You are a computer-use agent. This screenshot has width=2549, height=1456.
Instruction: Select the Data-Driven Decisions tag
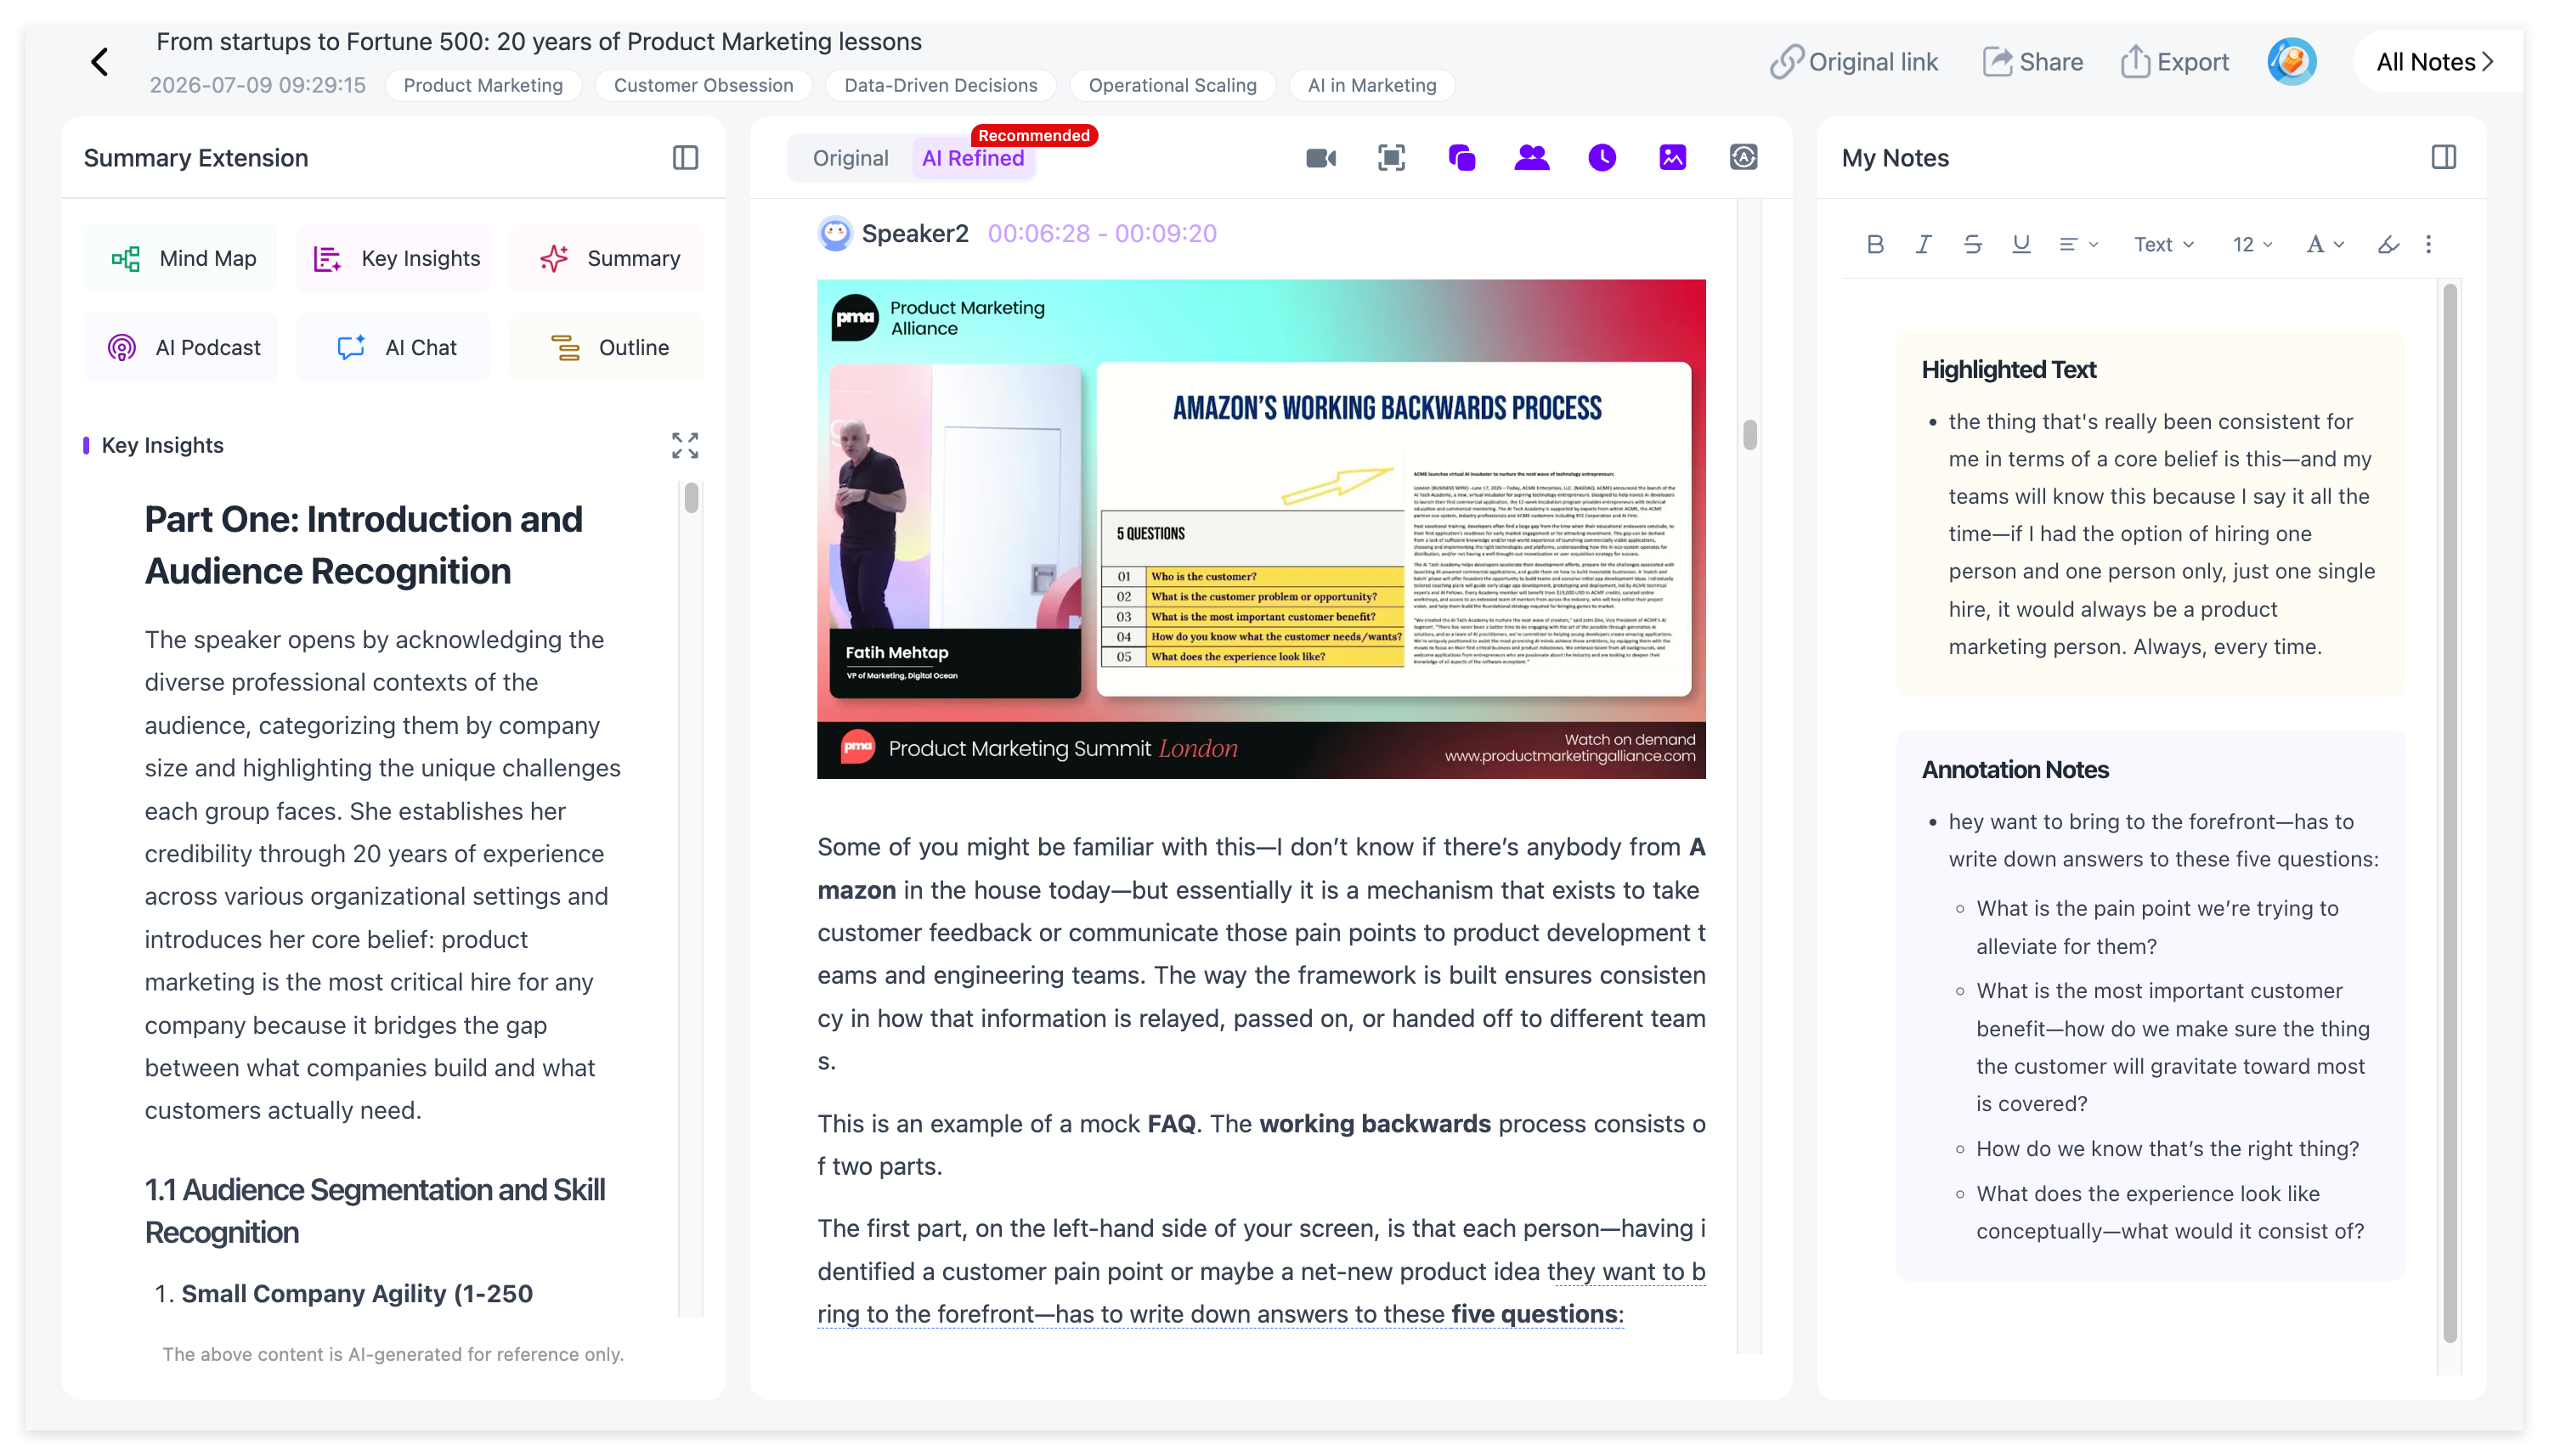pyautogui.click(x=940, y=85)
